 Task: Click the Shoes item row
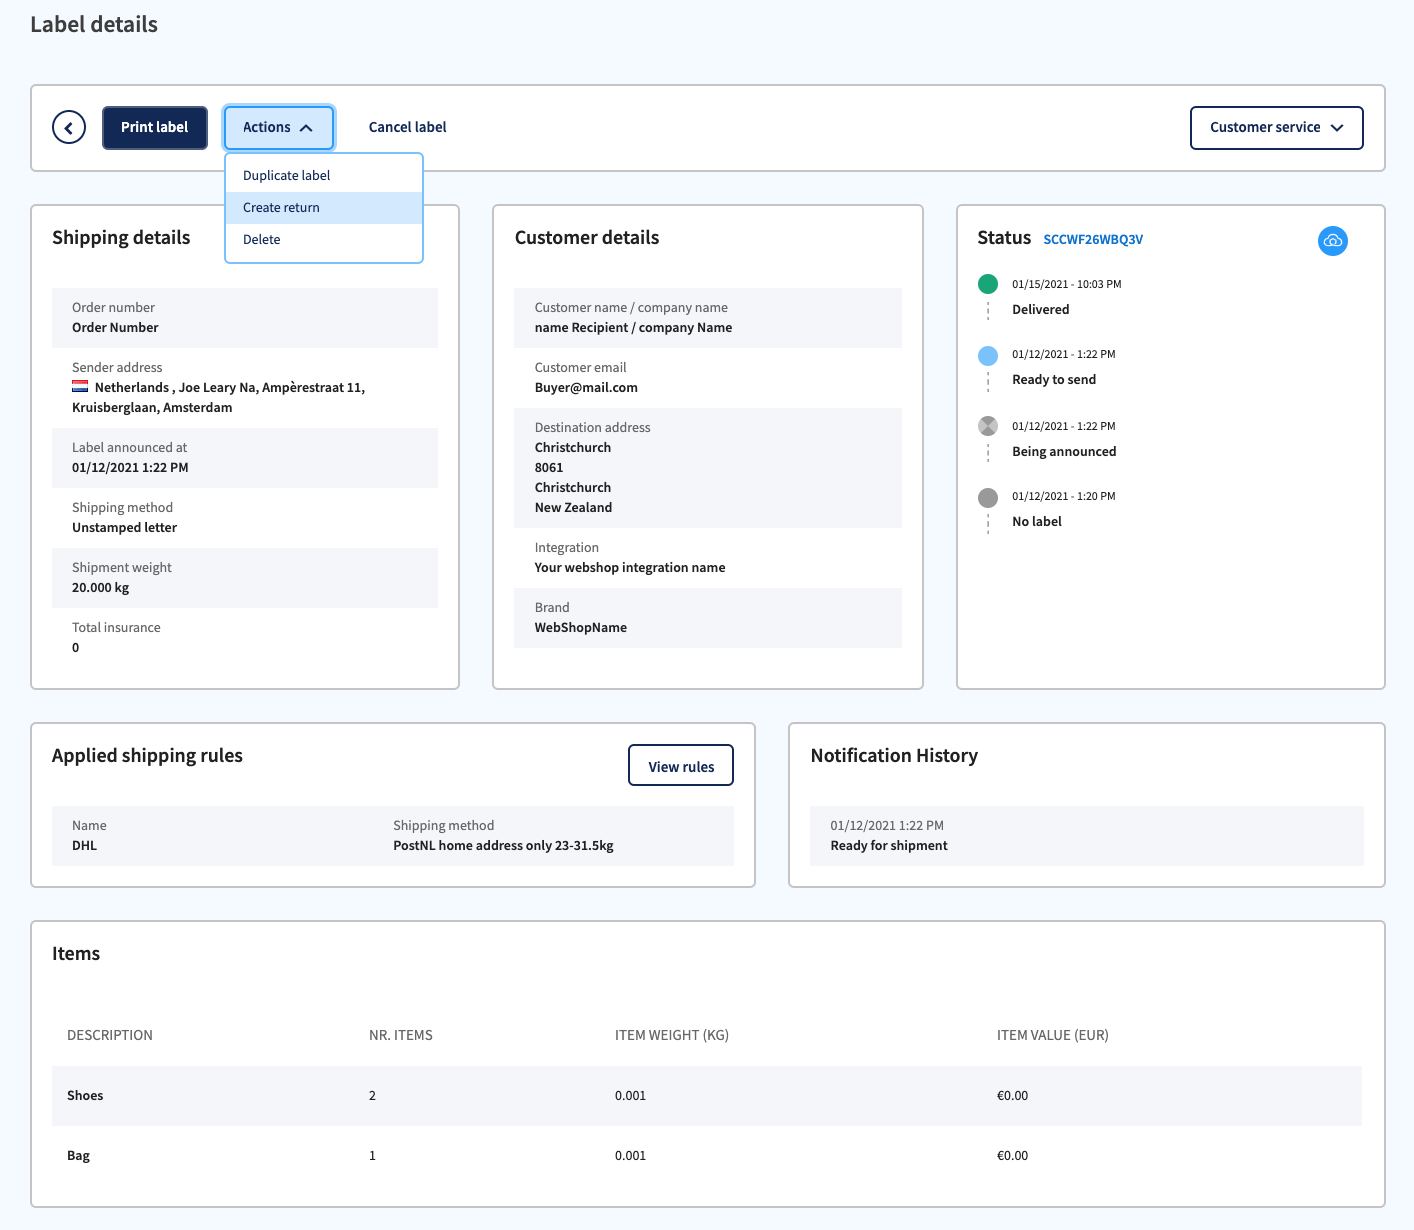coord(707,1095)
